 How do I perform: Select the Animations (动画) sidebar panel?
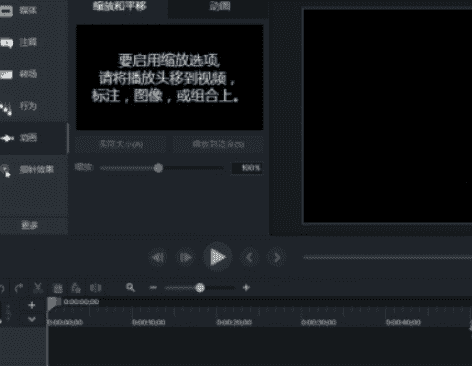coord(28,138)
